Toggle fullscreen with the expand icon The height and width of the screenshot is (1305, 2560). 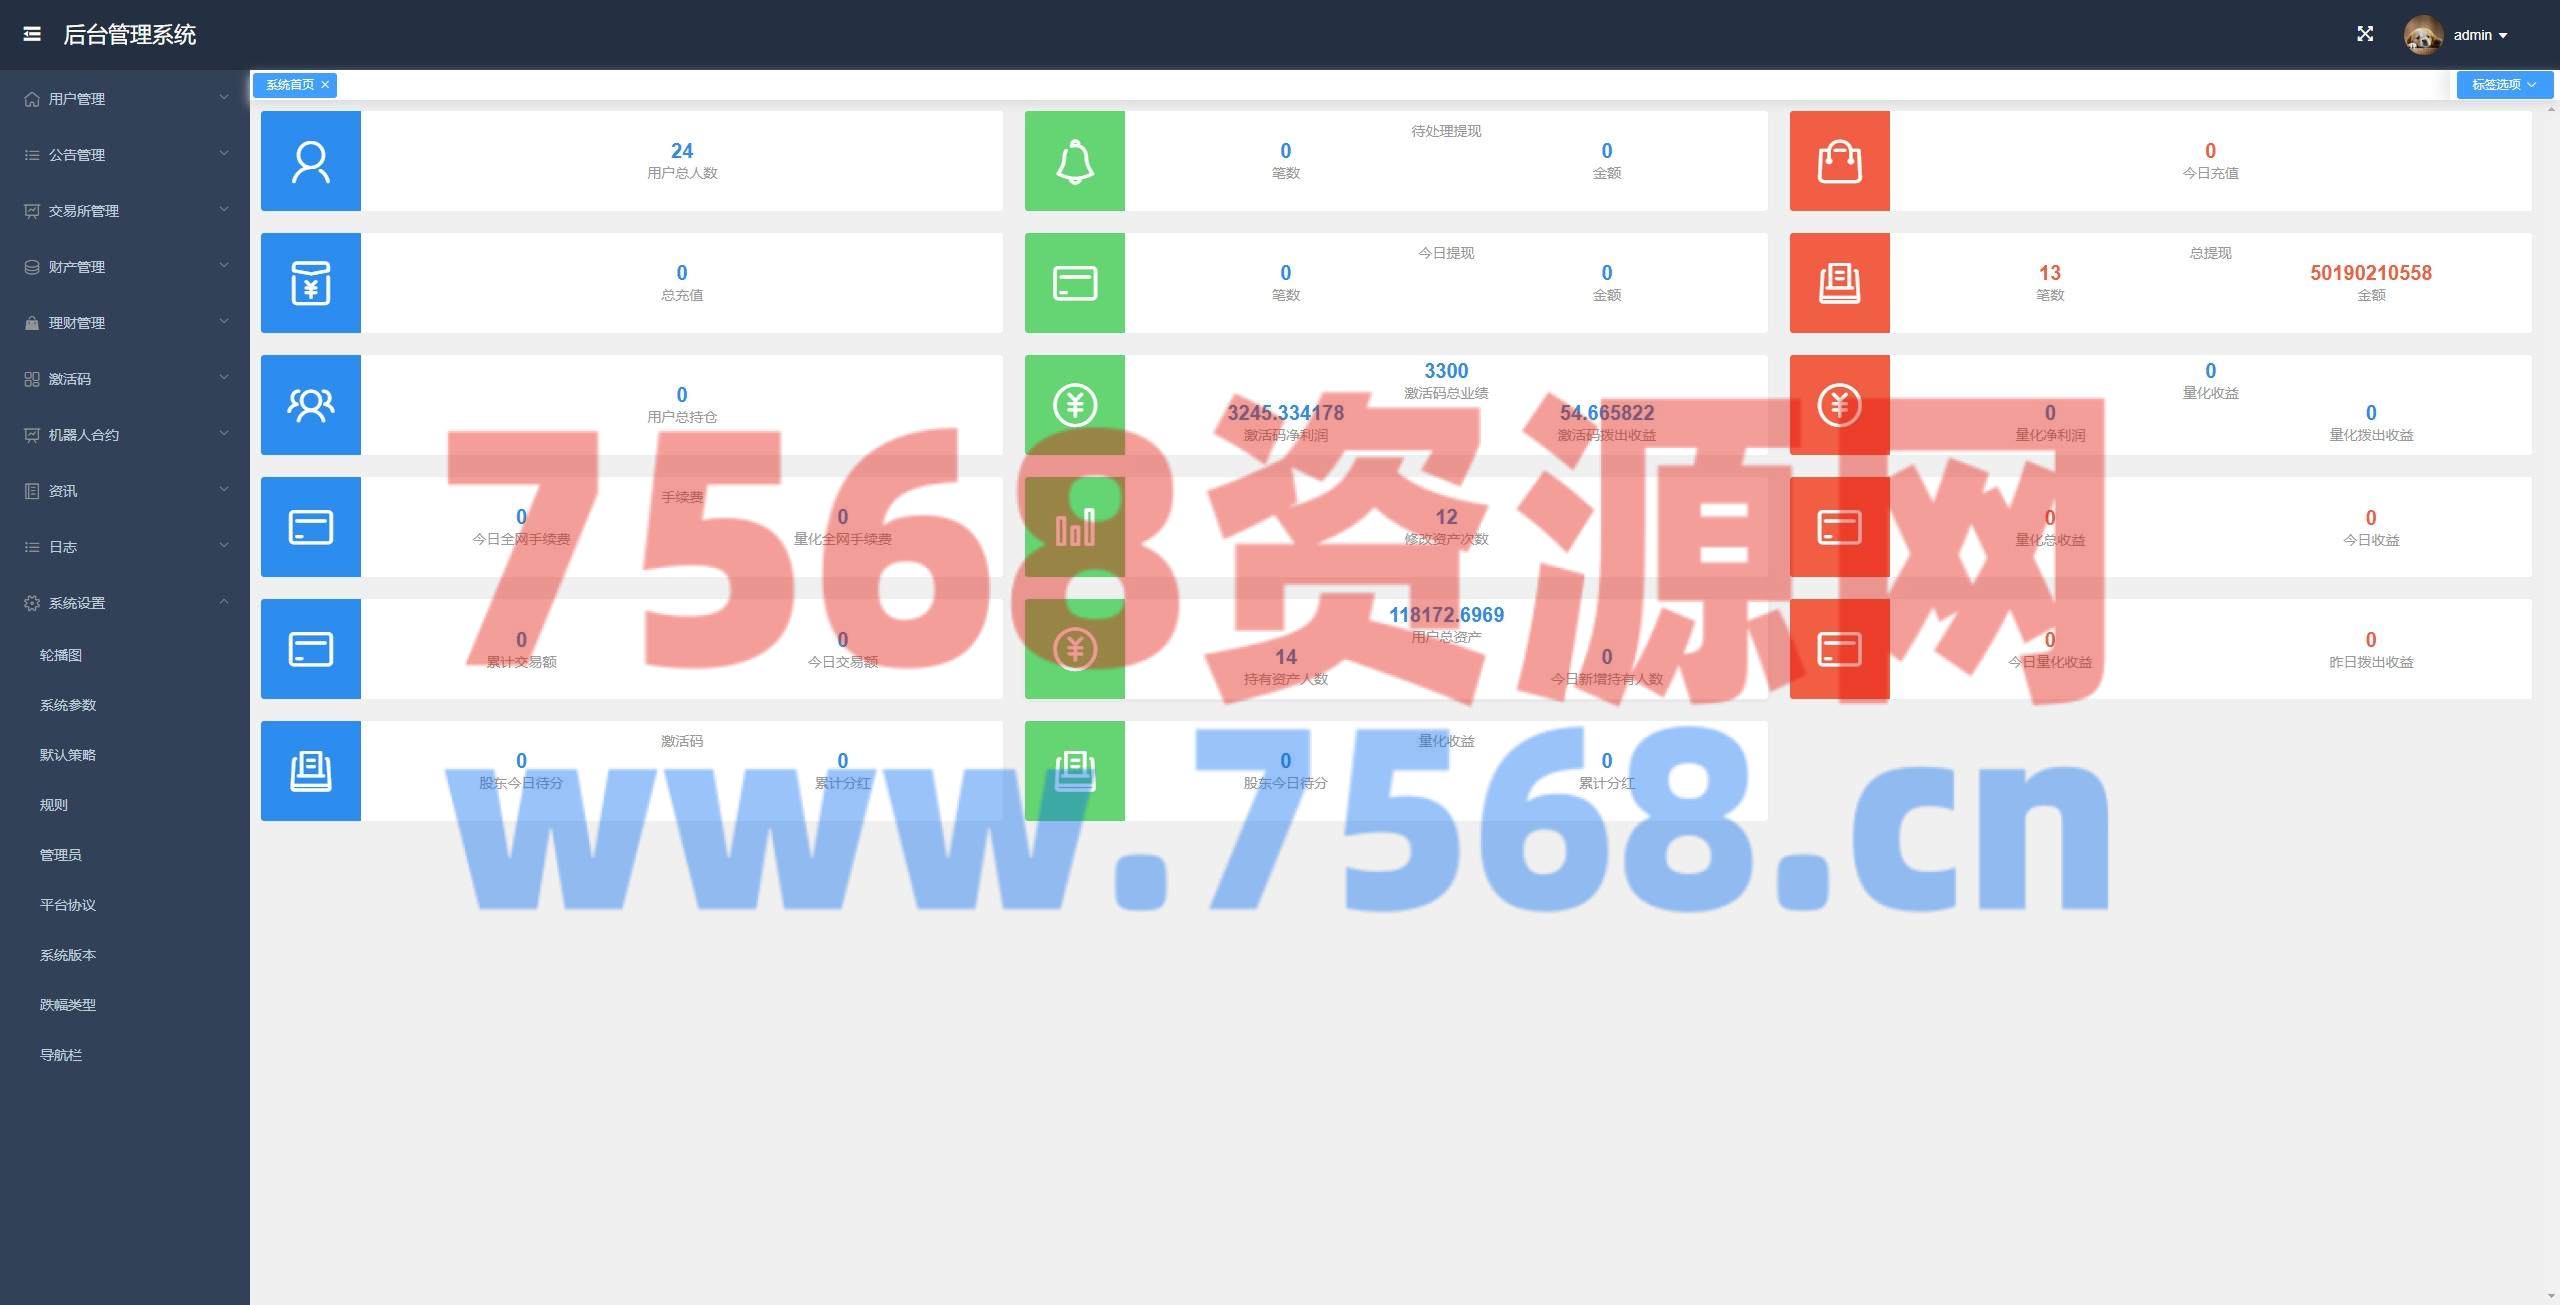pyautogui.click(x=2365, y=34)
